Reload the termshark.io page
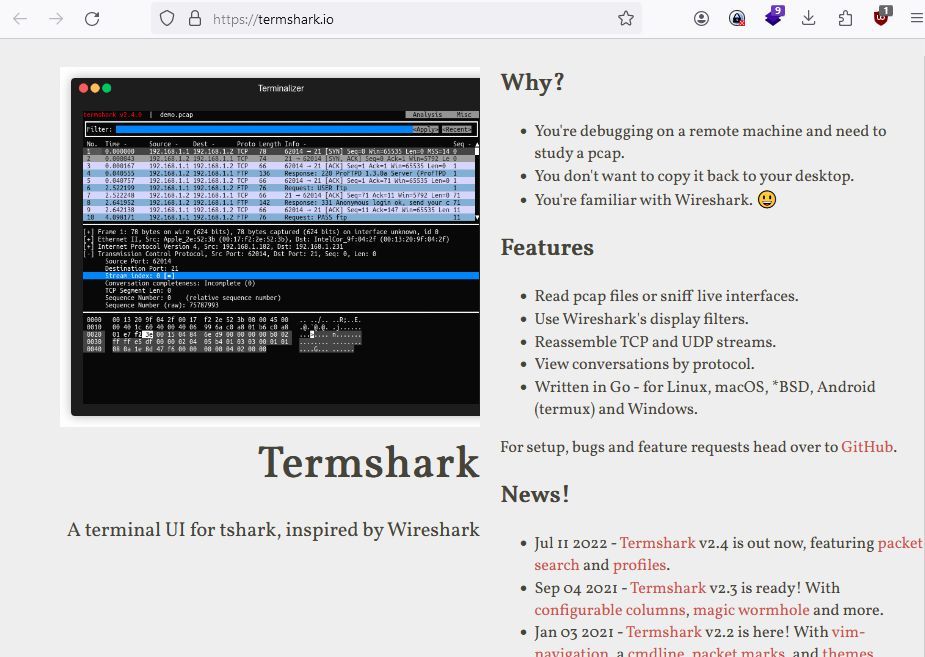The width and height of the screenshot is (925, 657). pos(92,19)
